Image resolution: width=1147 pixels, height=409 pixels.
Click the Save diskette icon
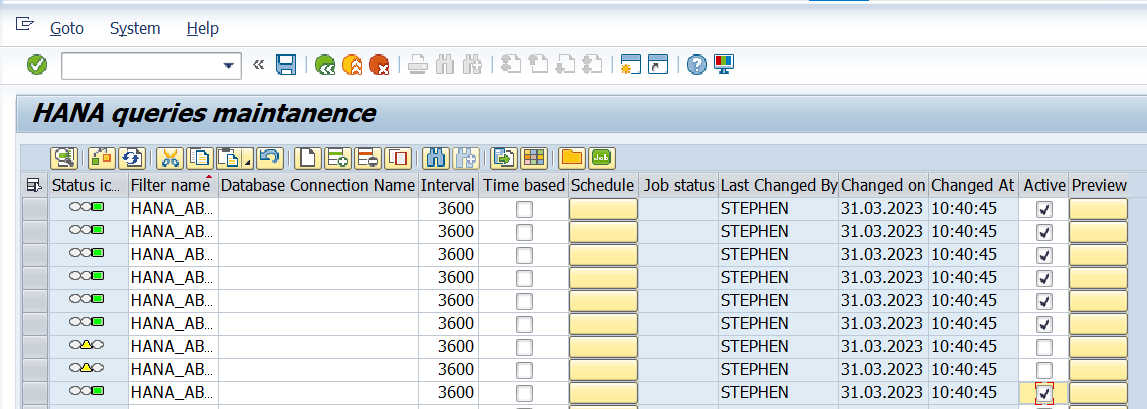click(x=286, y=65)
